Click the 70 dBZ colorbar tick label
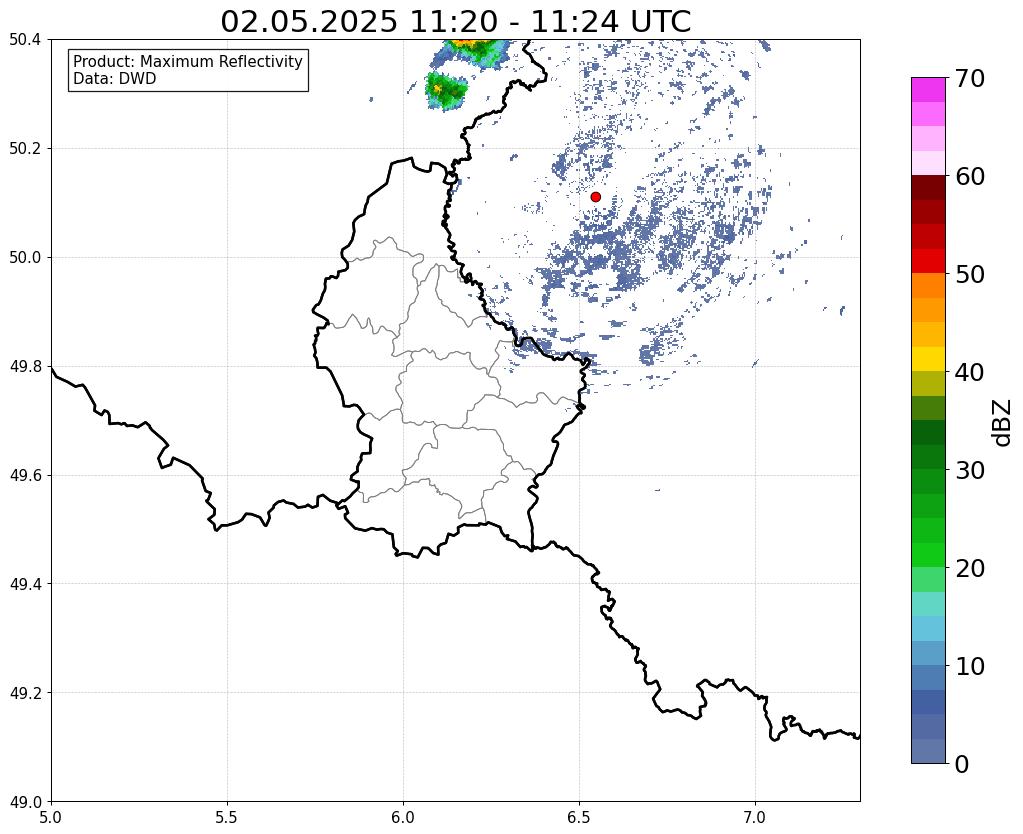1023x834 pixels. (970, 78)
